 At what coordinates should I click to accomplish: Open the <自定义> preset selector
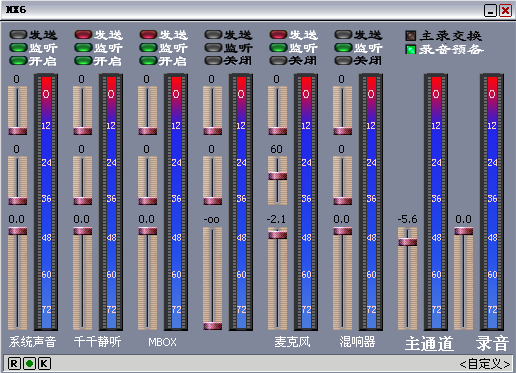point(485,364)
